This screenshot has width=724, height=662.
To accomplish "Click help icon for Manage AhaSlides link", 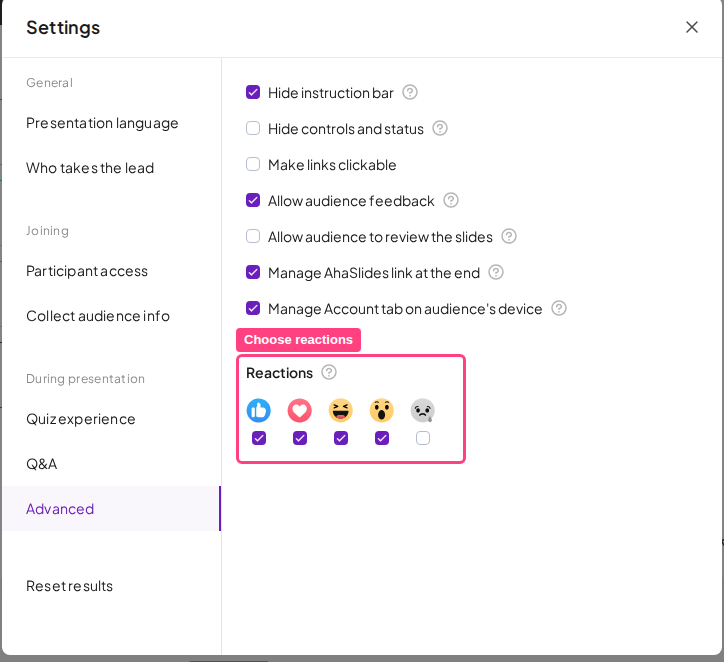I will coord(496,272).
